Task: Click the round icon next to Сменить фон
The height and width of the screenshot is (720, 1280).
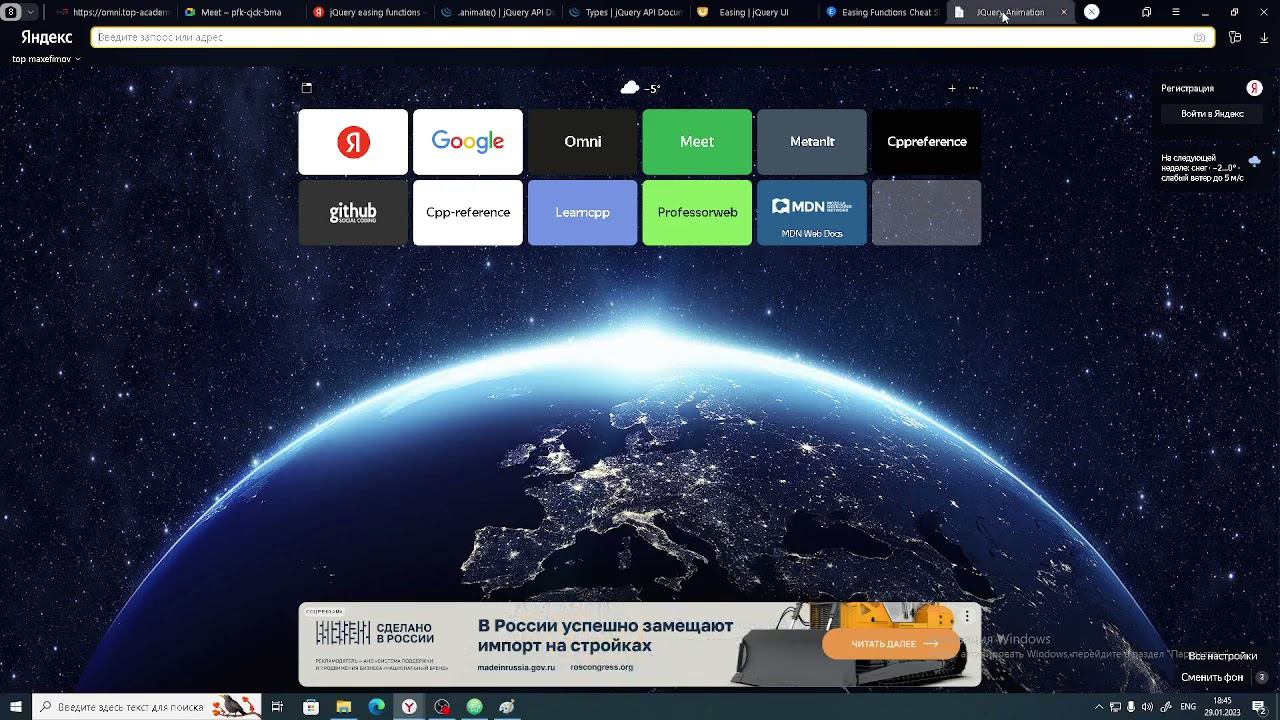Action: tap(1262, 677)
